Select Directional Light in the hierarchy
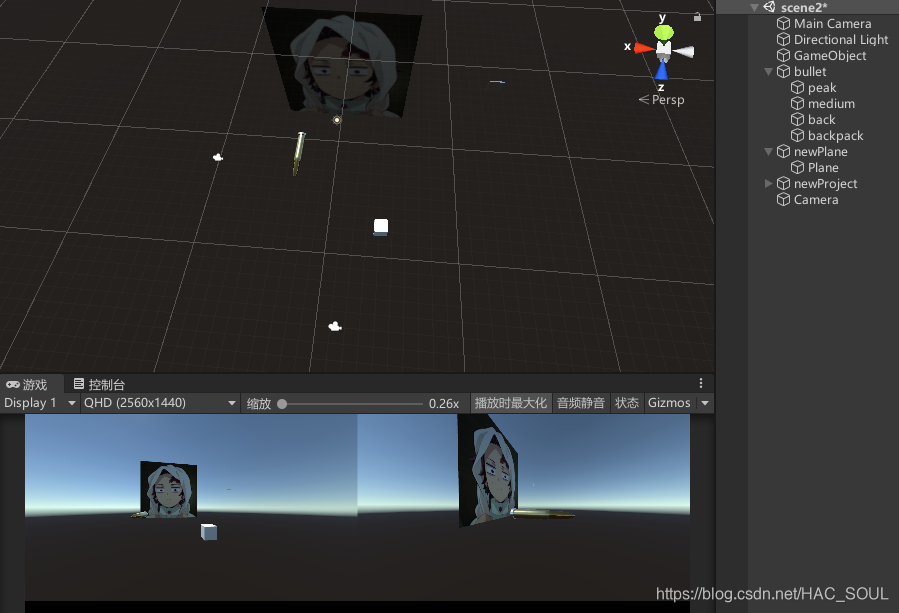This screenshot has width=899, height=613. (841, 40)
